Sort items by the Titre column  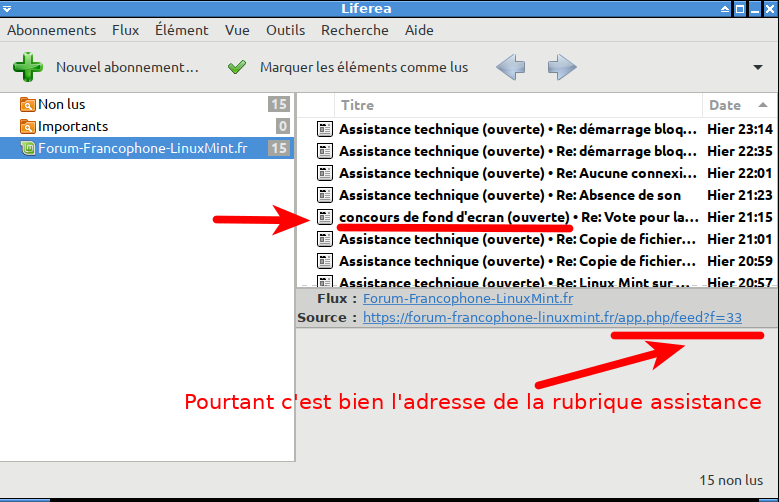pos(518,105)
